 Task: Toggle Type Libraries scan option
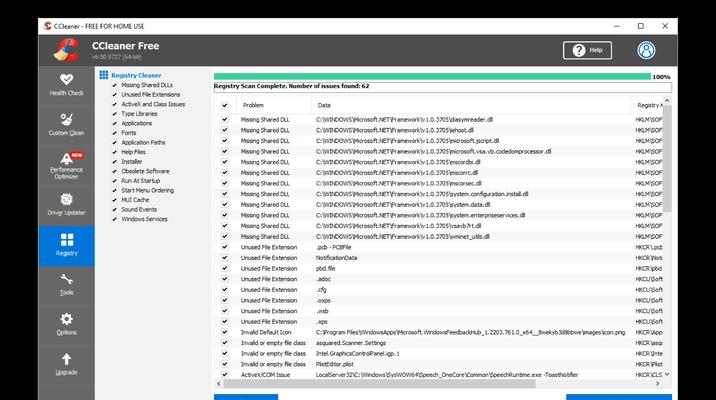tap(115, 114)
